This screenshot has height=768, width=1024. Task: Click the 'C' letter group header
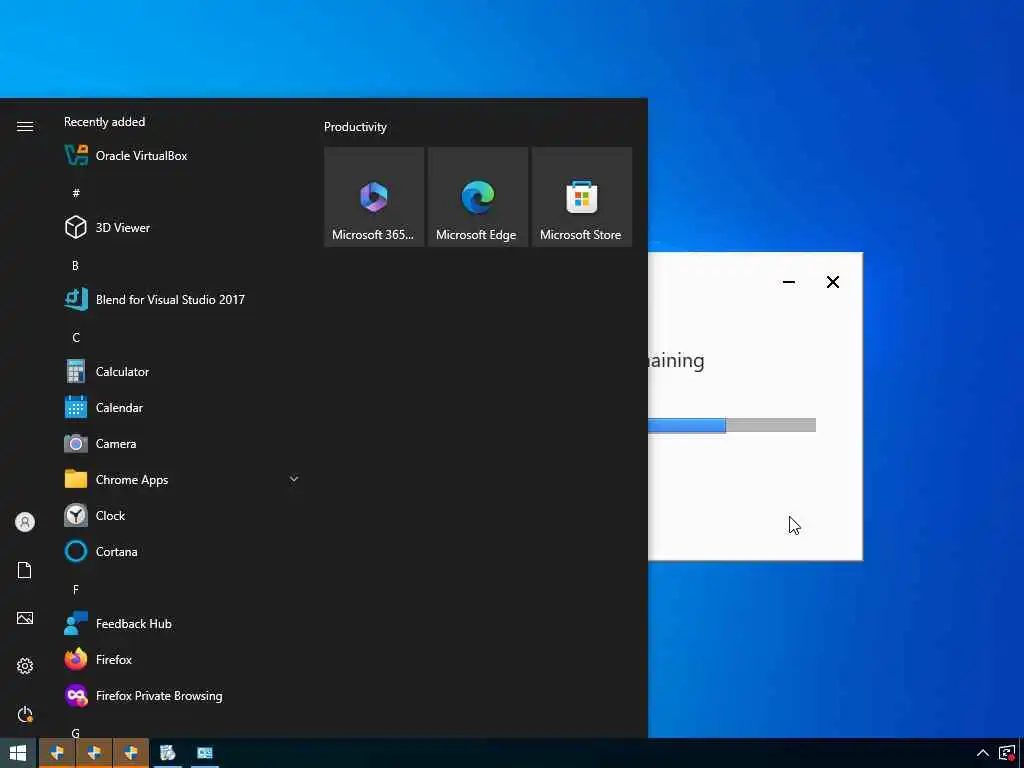pos(76,338)
